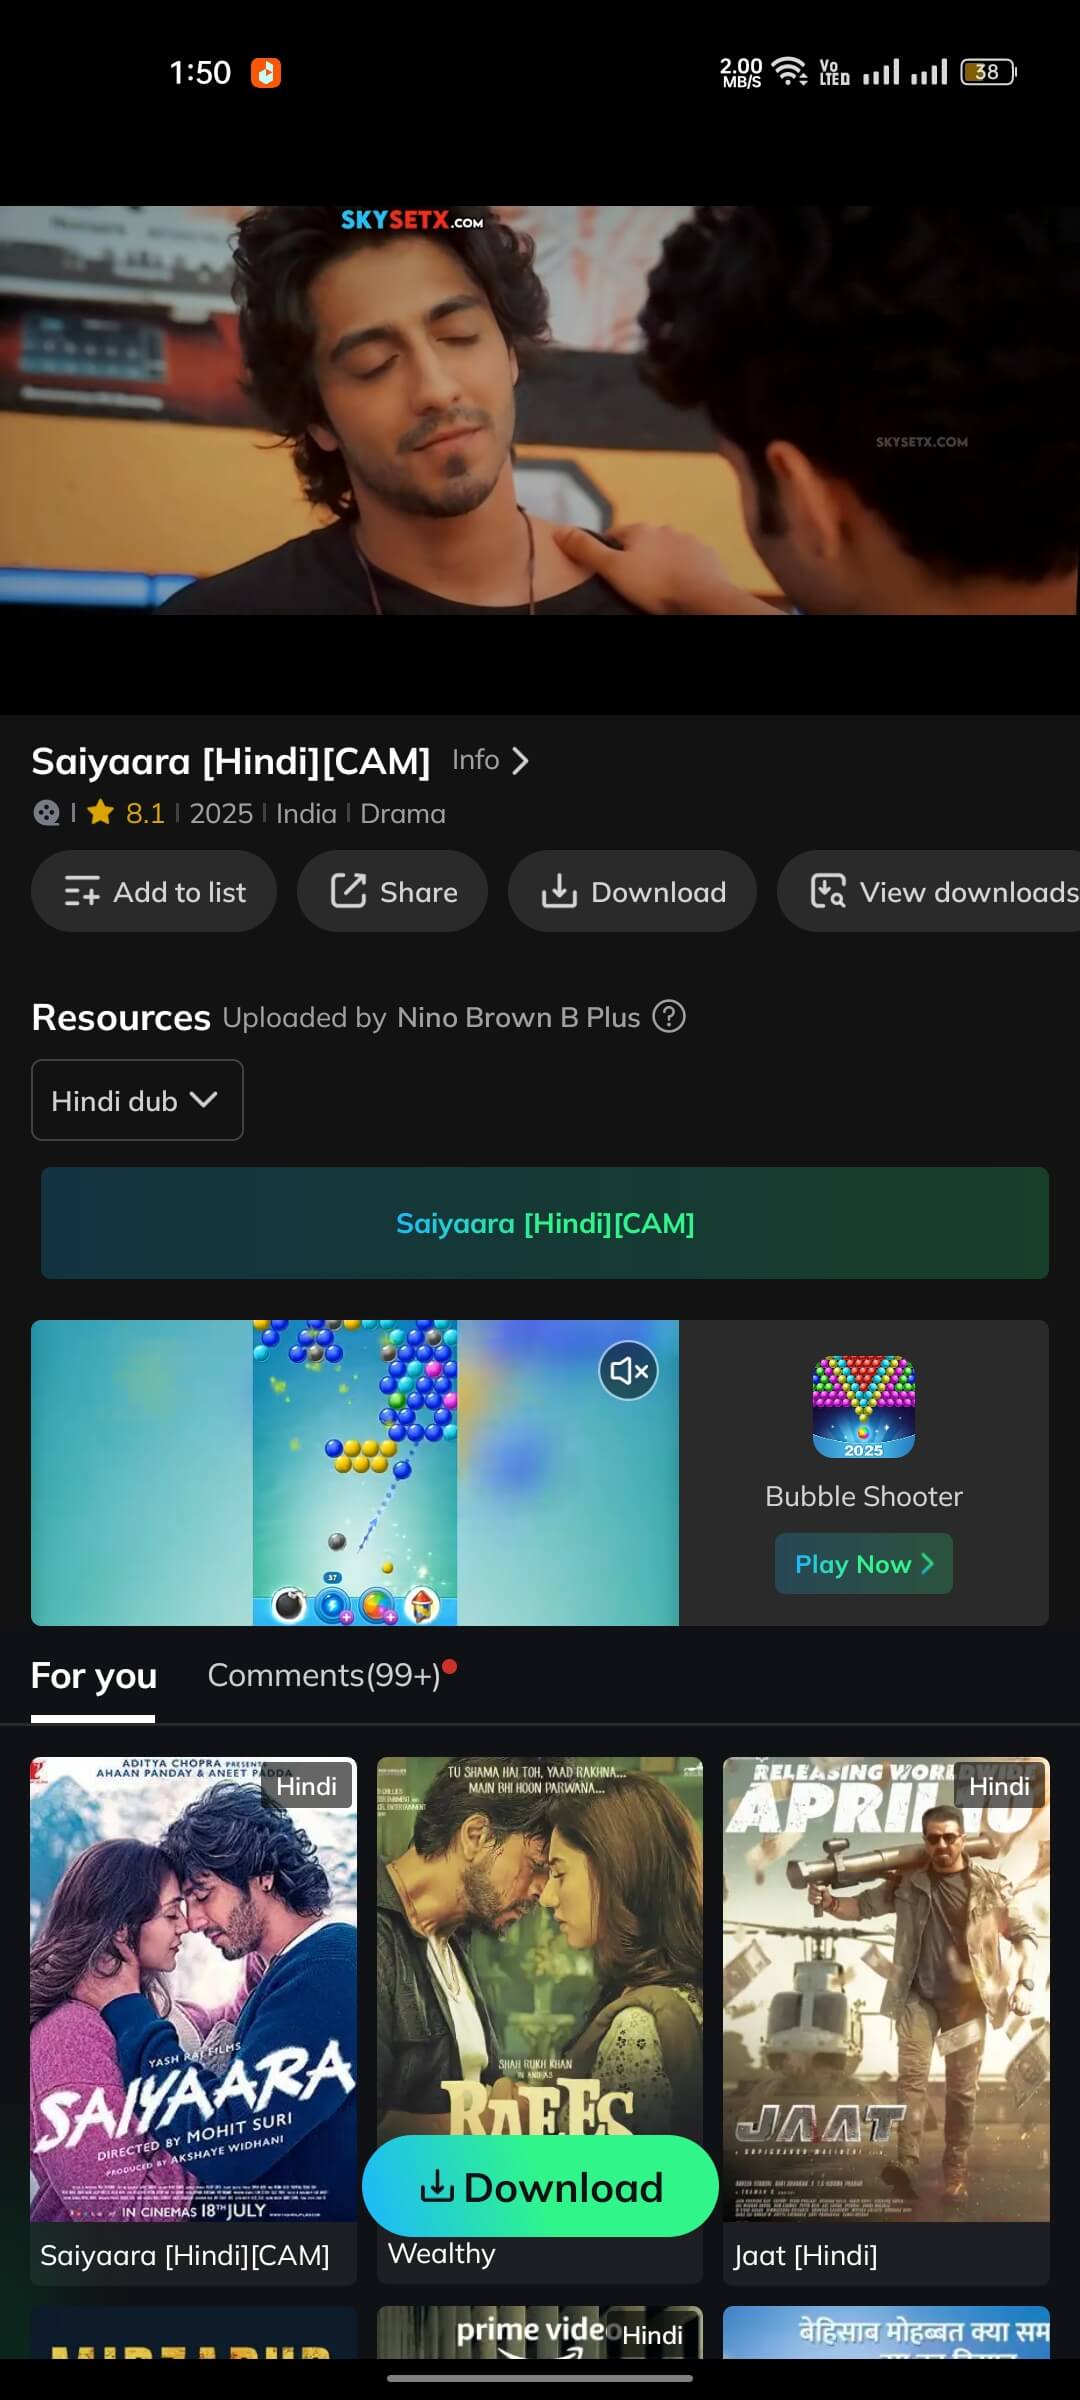Open the Jaat poster thumbnail
Screen dimensions: 1080x2400
pos(886,1989)
